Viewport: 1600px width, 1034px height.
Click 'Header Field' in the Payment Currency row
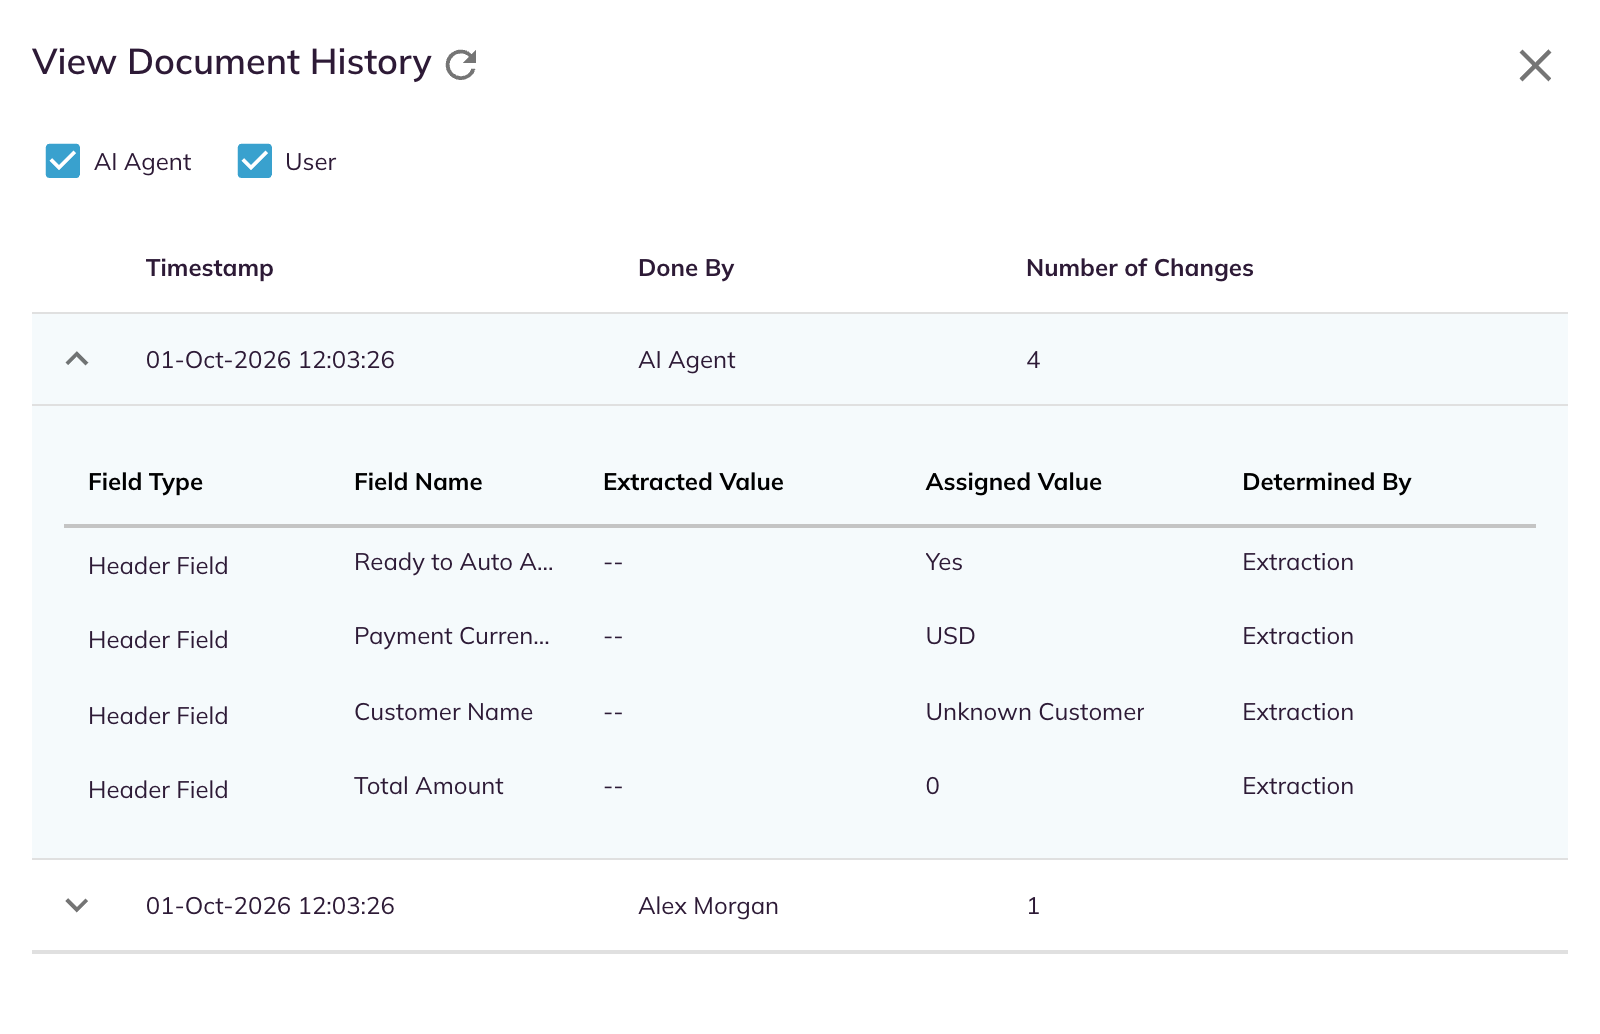(158, 640)
